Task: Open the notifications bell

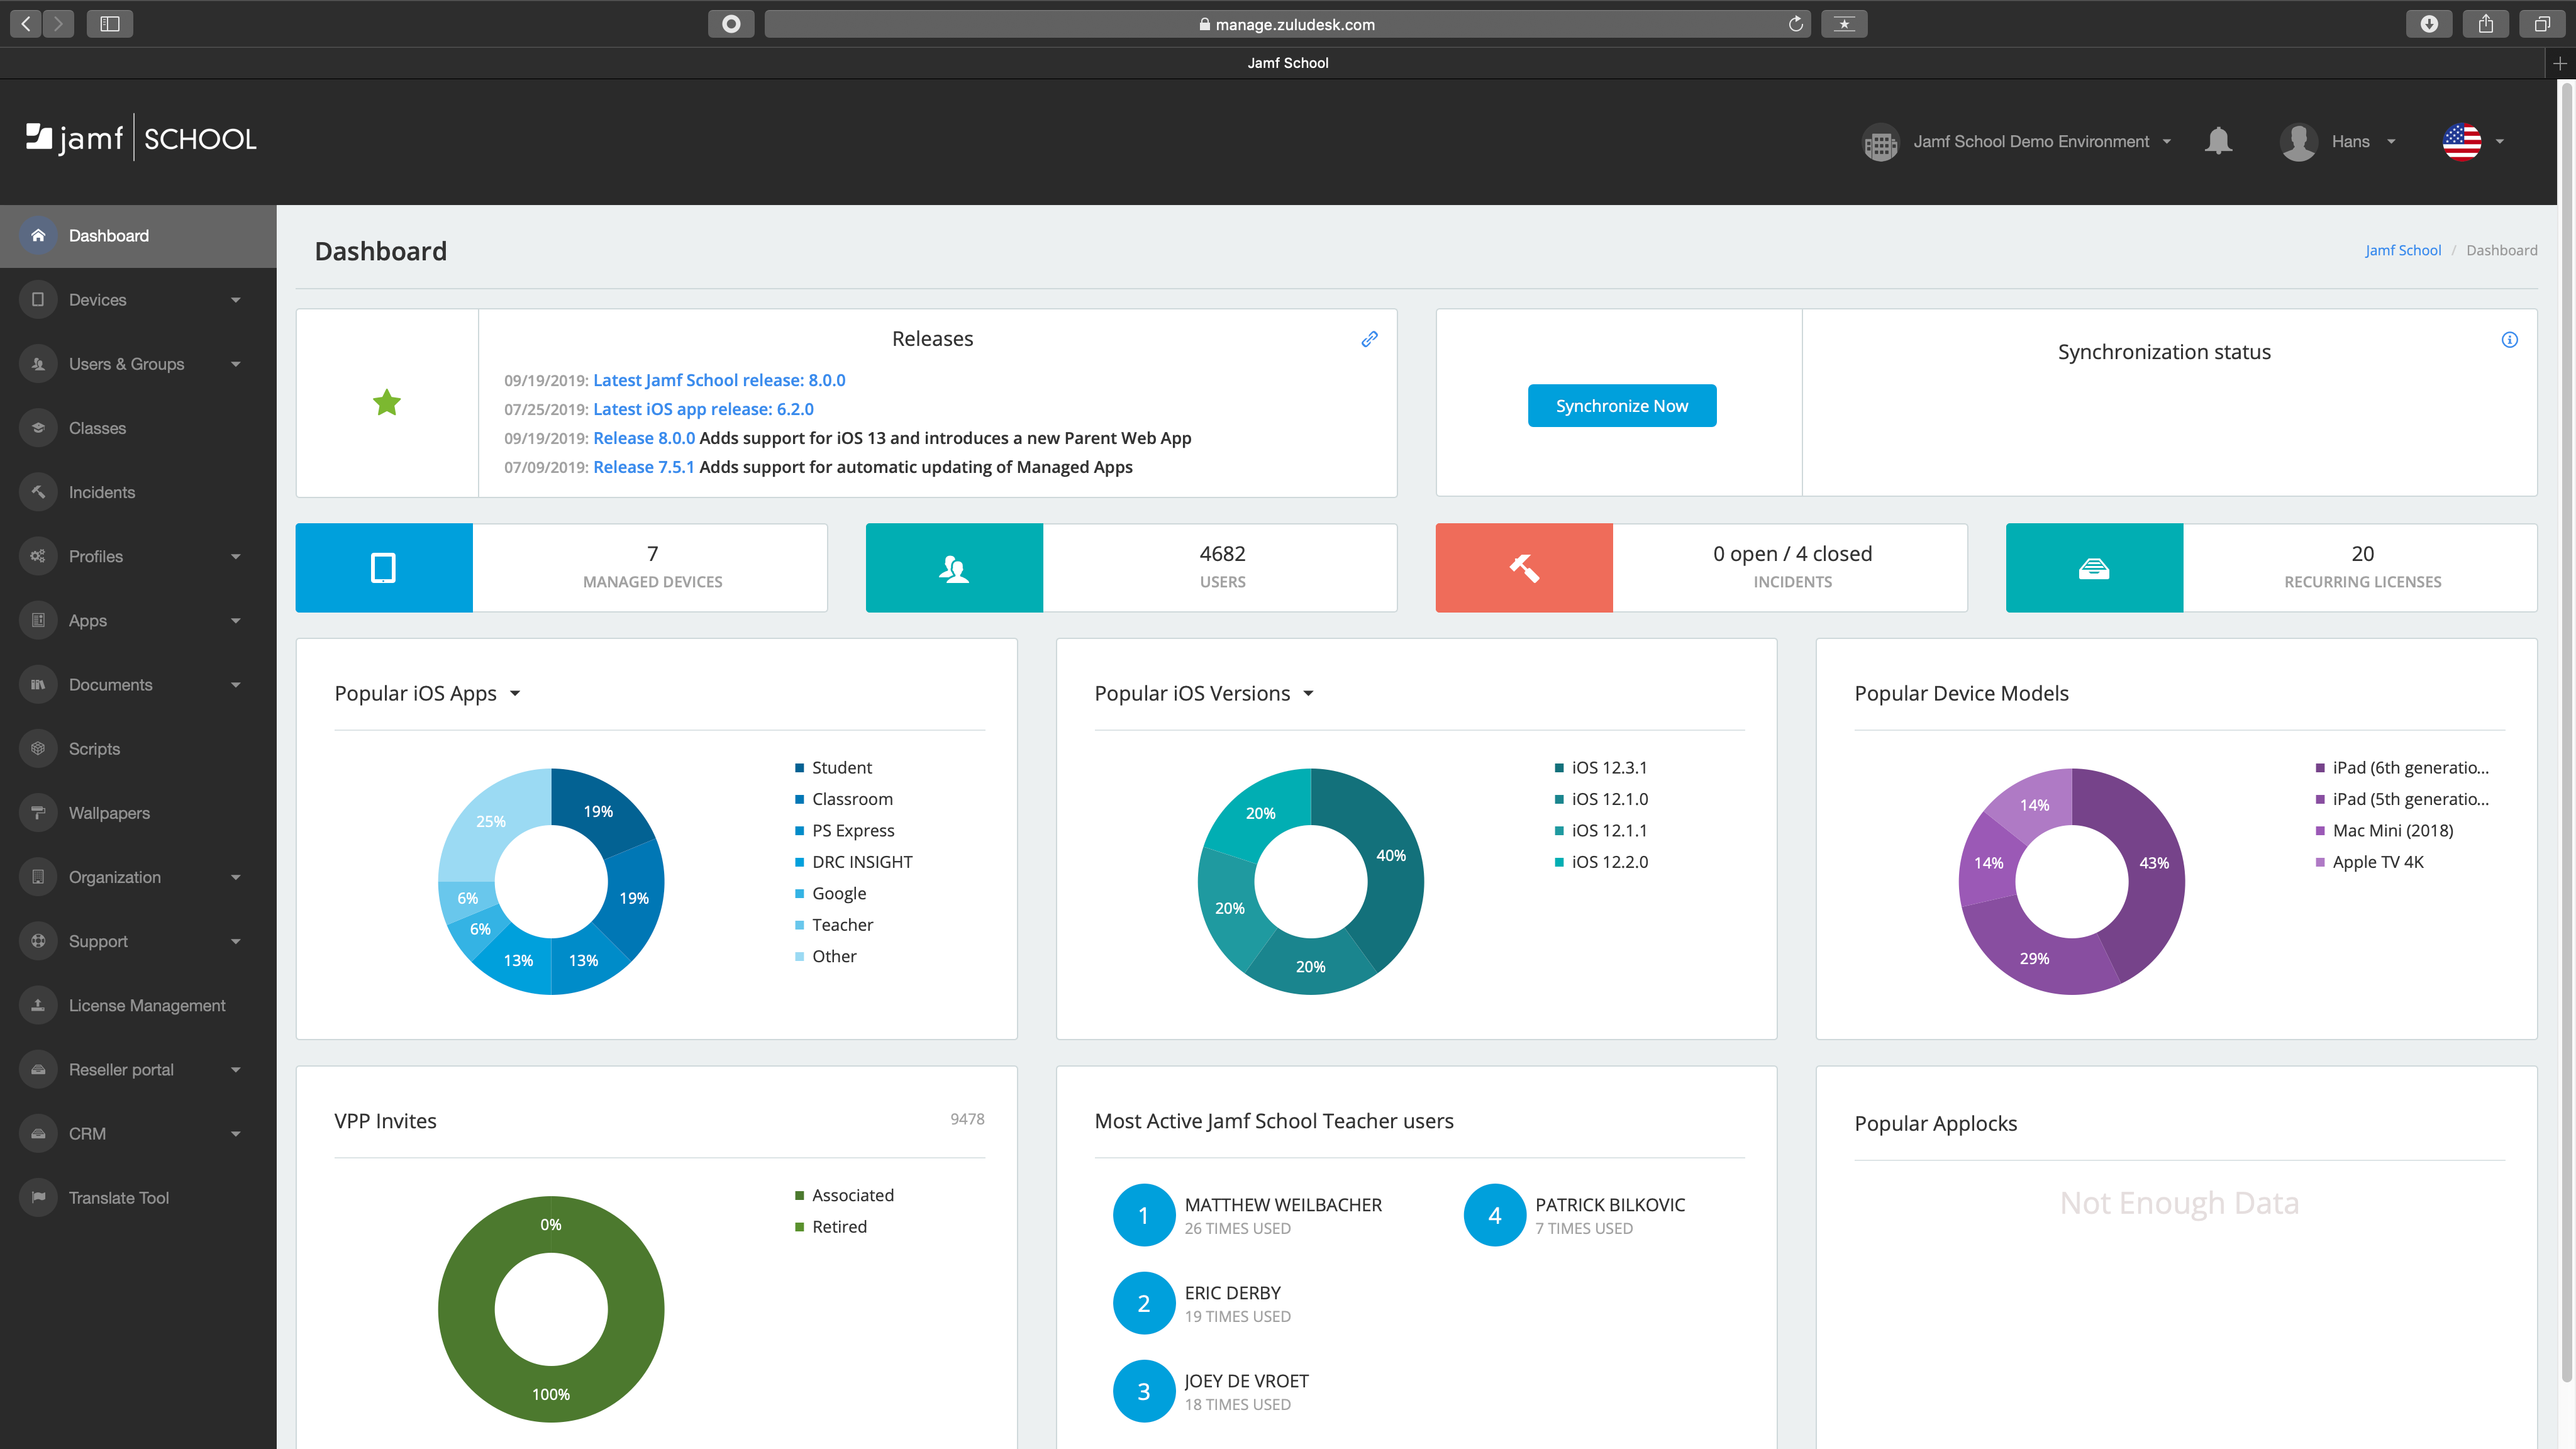Action: tap(2218, 141)
